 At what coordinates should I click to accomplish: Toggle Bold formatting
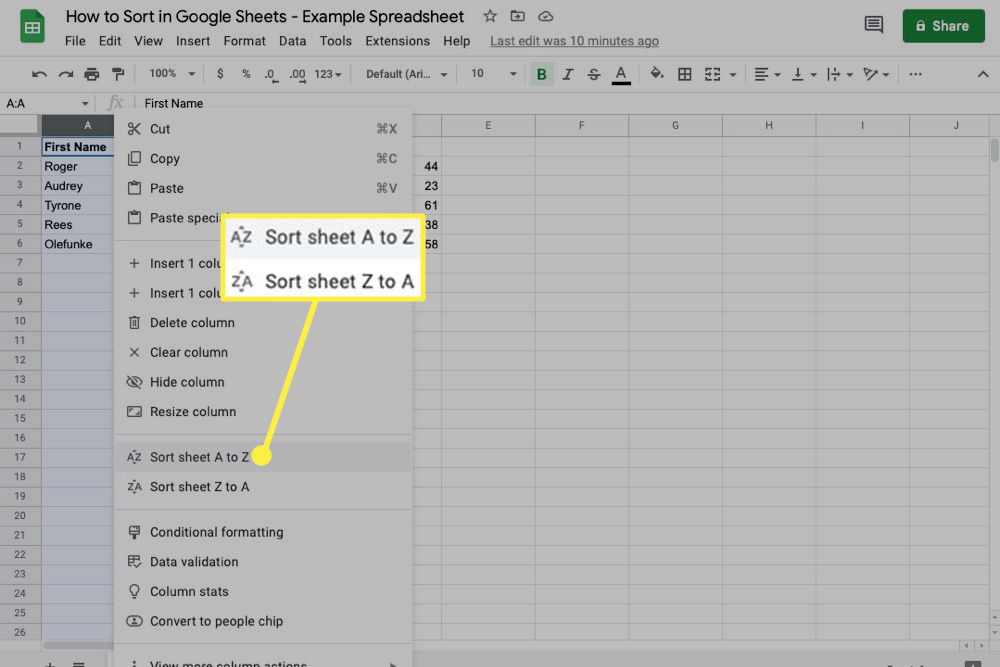click(x=541, y=75)
